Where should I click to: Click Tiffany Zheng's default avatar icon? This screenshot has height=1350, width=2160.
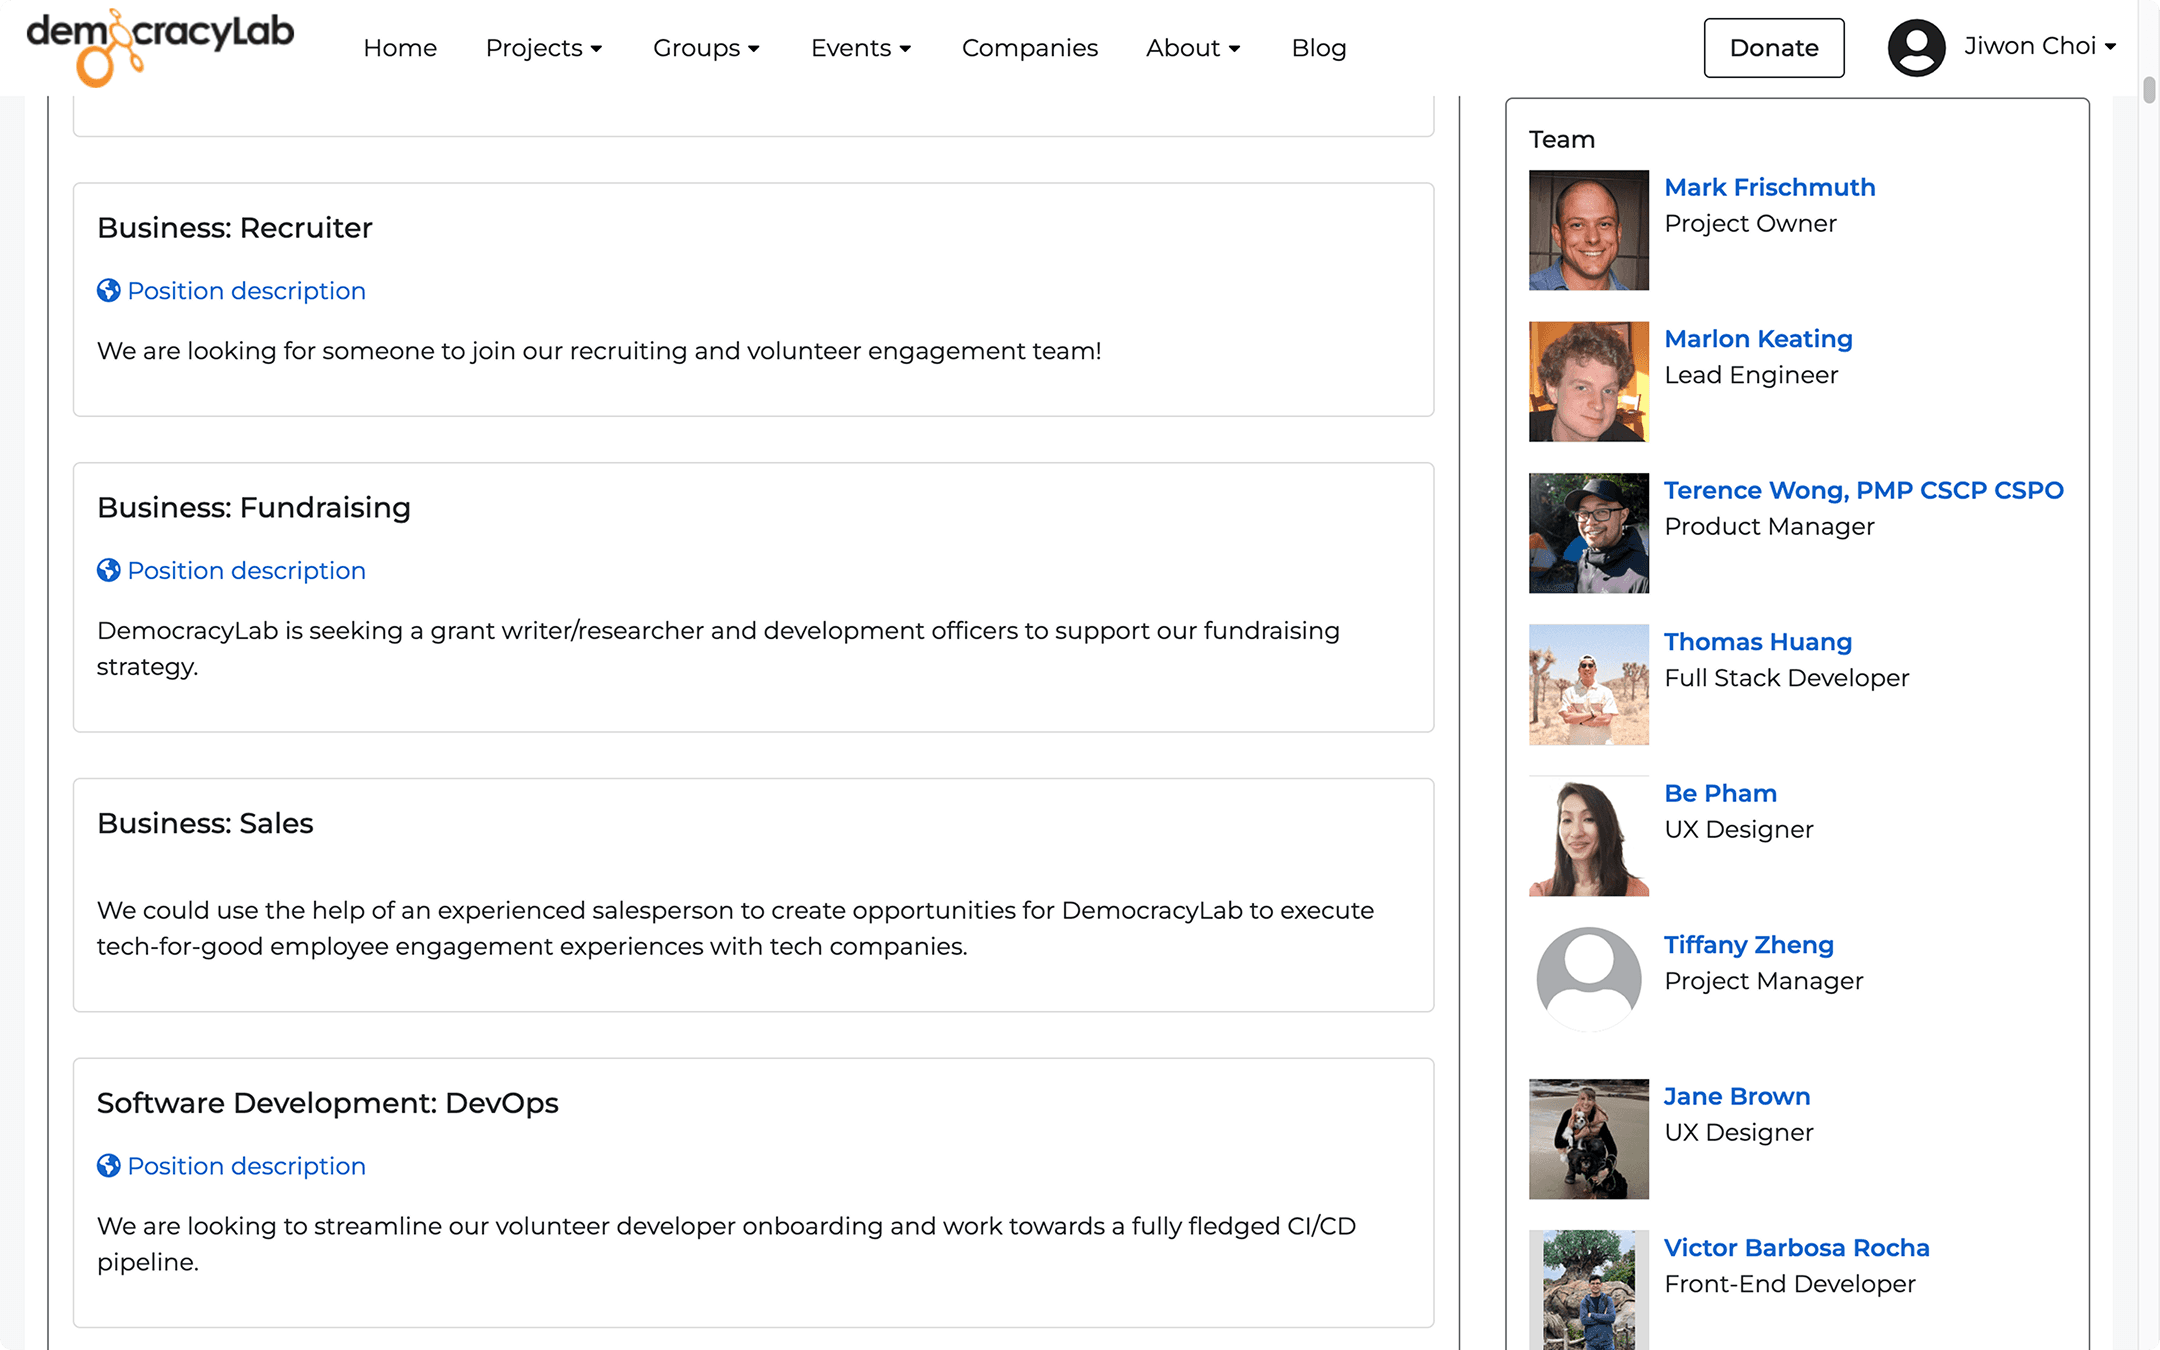pos(1588,980)
